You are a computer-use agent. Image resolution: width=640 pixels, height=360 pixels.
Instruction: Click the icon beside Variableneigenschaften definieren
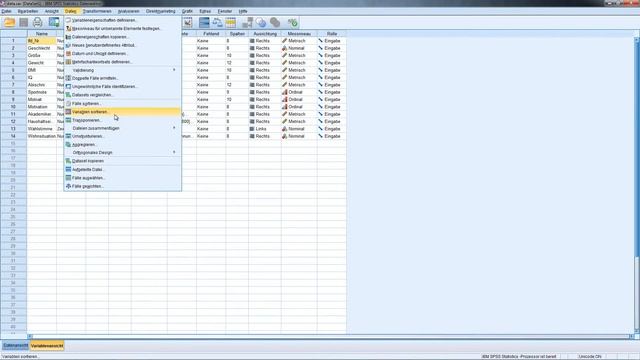[68, 20]
